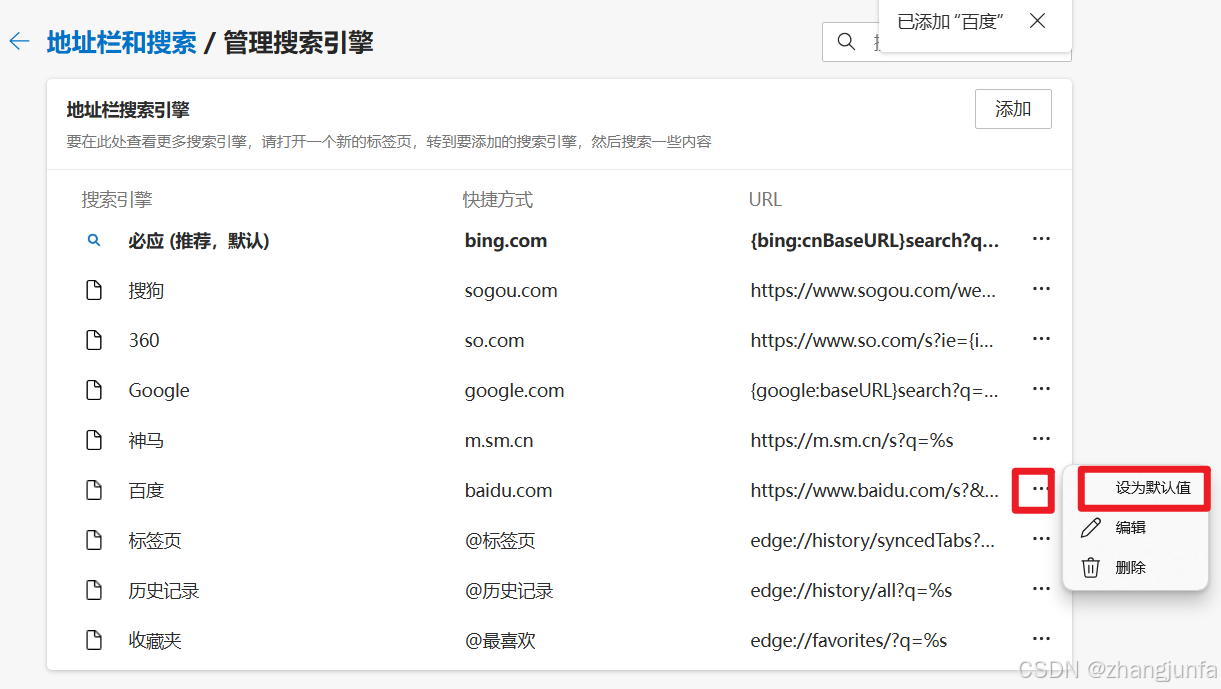The height and width of the screenshot is (689, 1221).
Task: Click the URL column header
Action: tap(765, 200)
